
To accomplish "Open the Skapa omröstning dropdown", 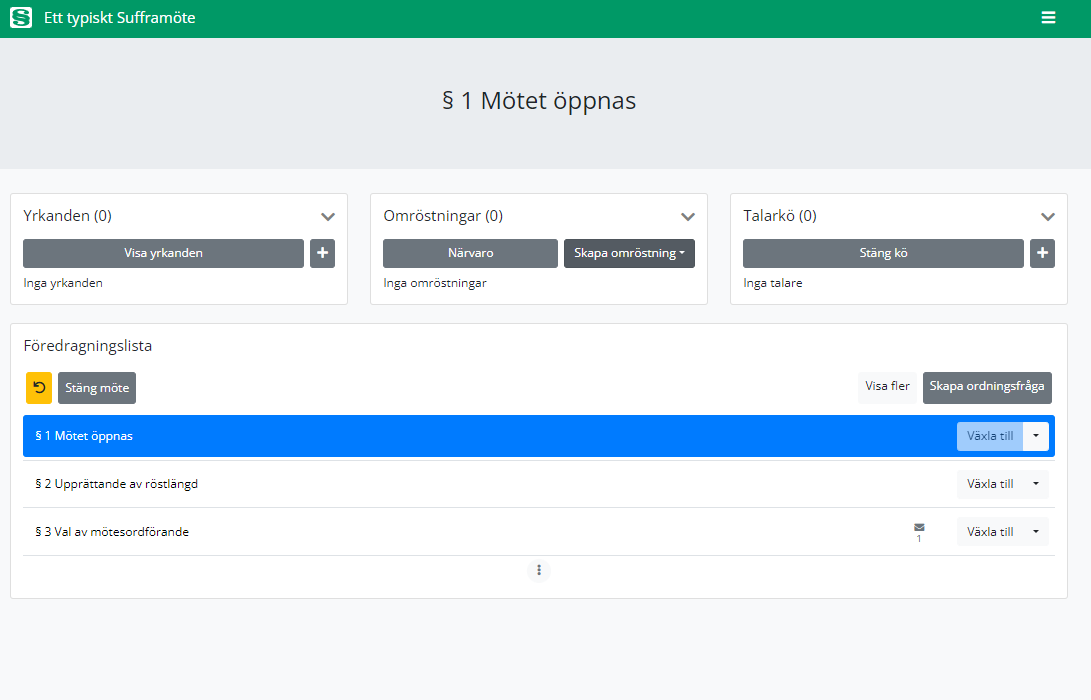I will tap(629, 253).
